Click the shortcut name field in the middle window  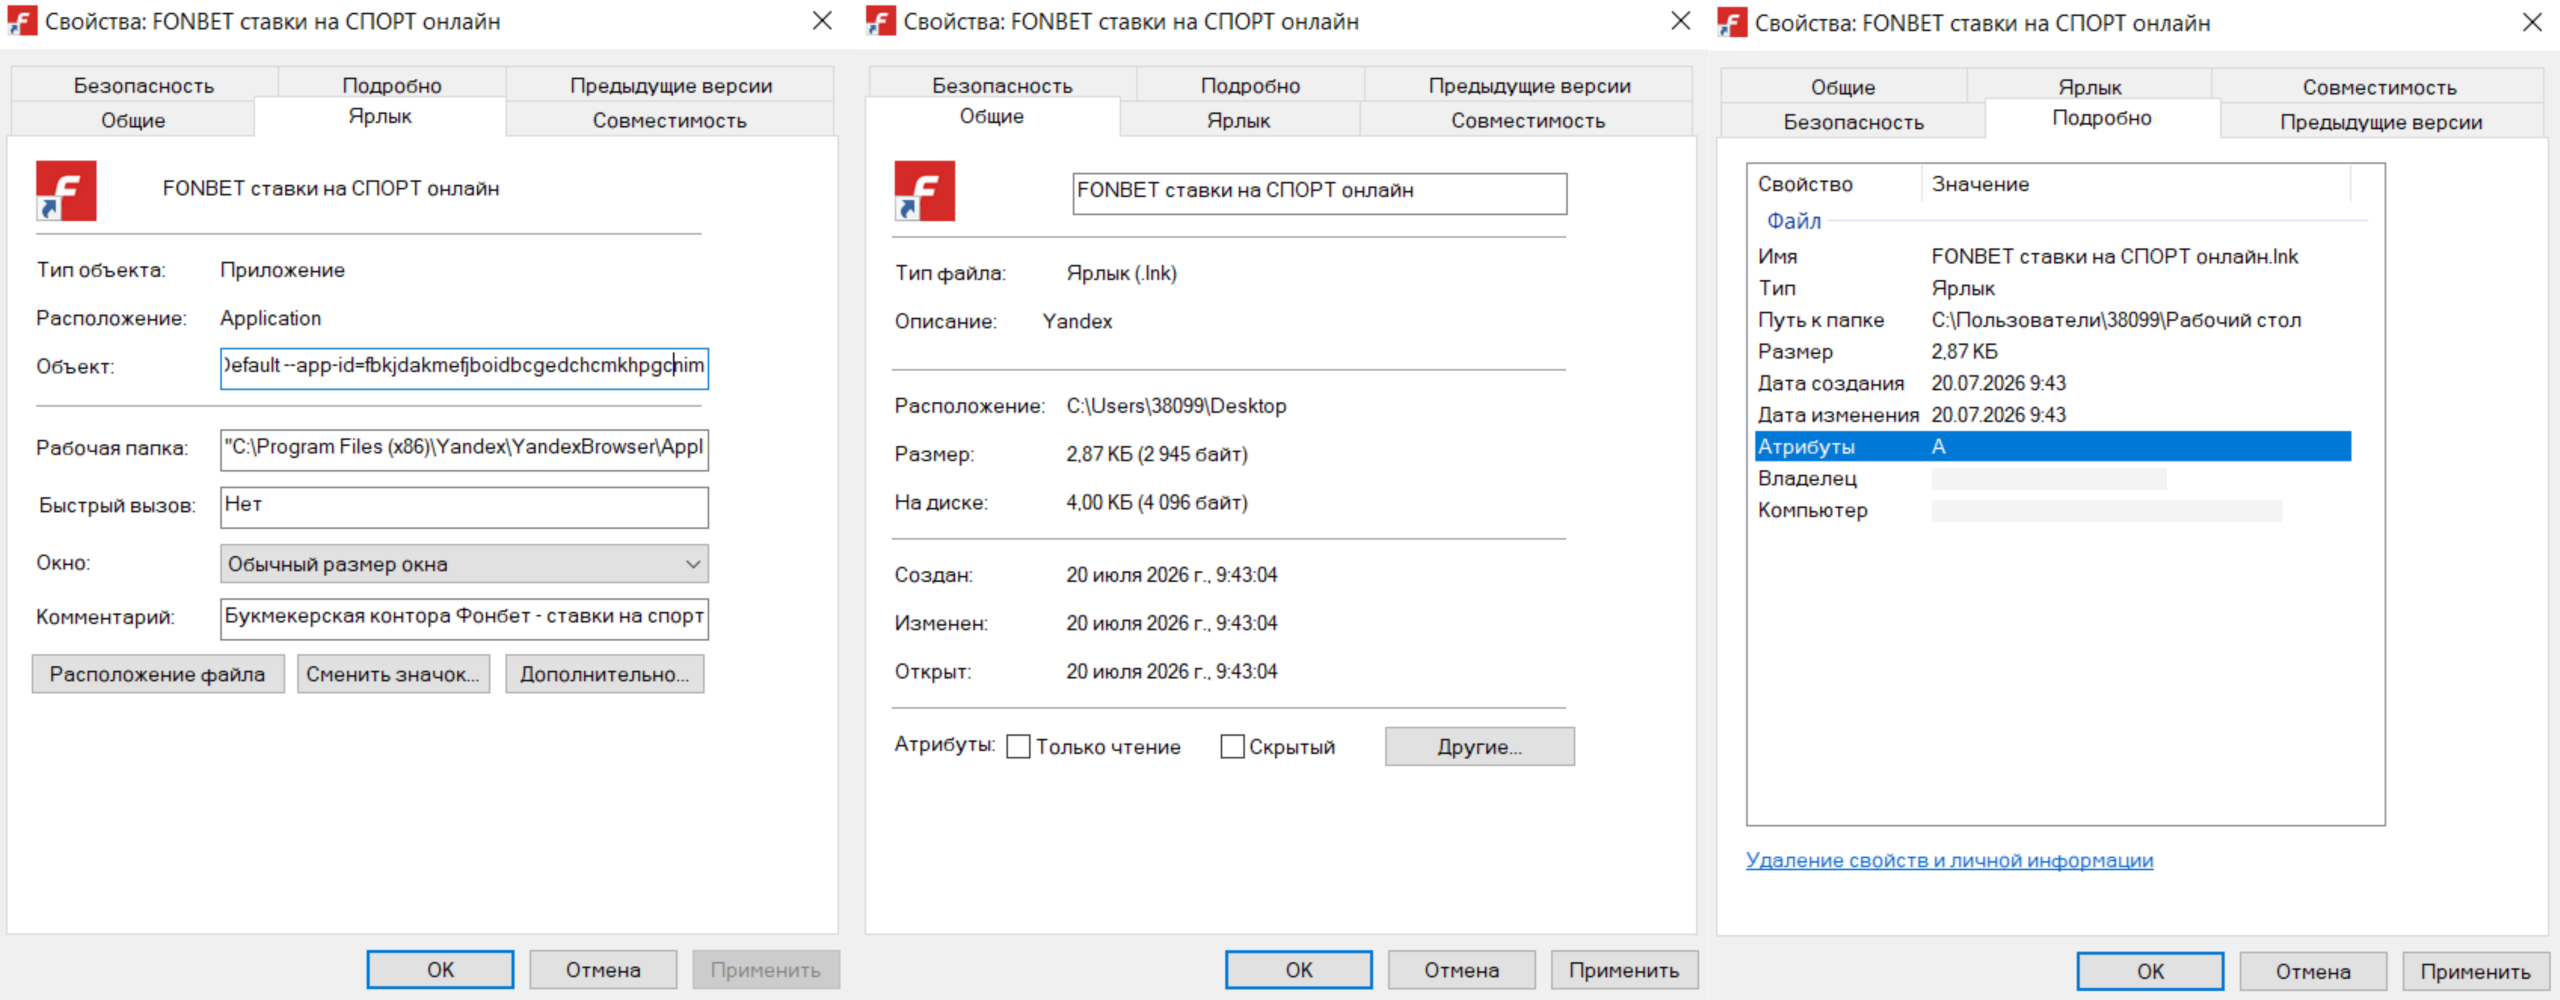1320,193
